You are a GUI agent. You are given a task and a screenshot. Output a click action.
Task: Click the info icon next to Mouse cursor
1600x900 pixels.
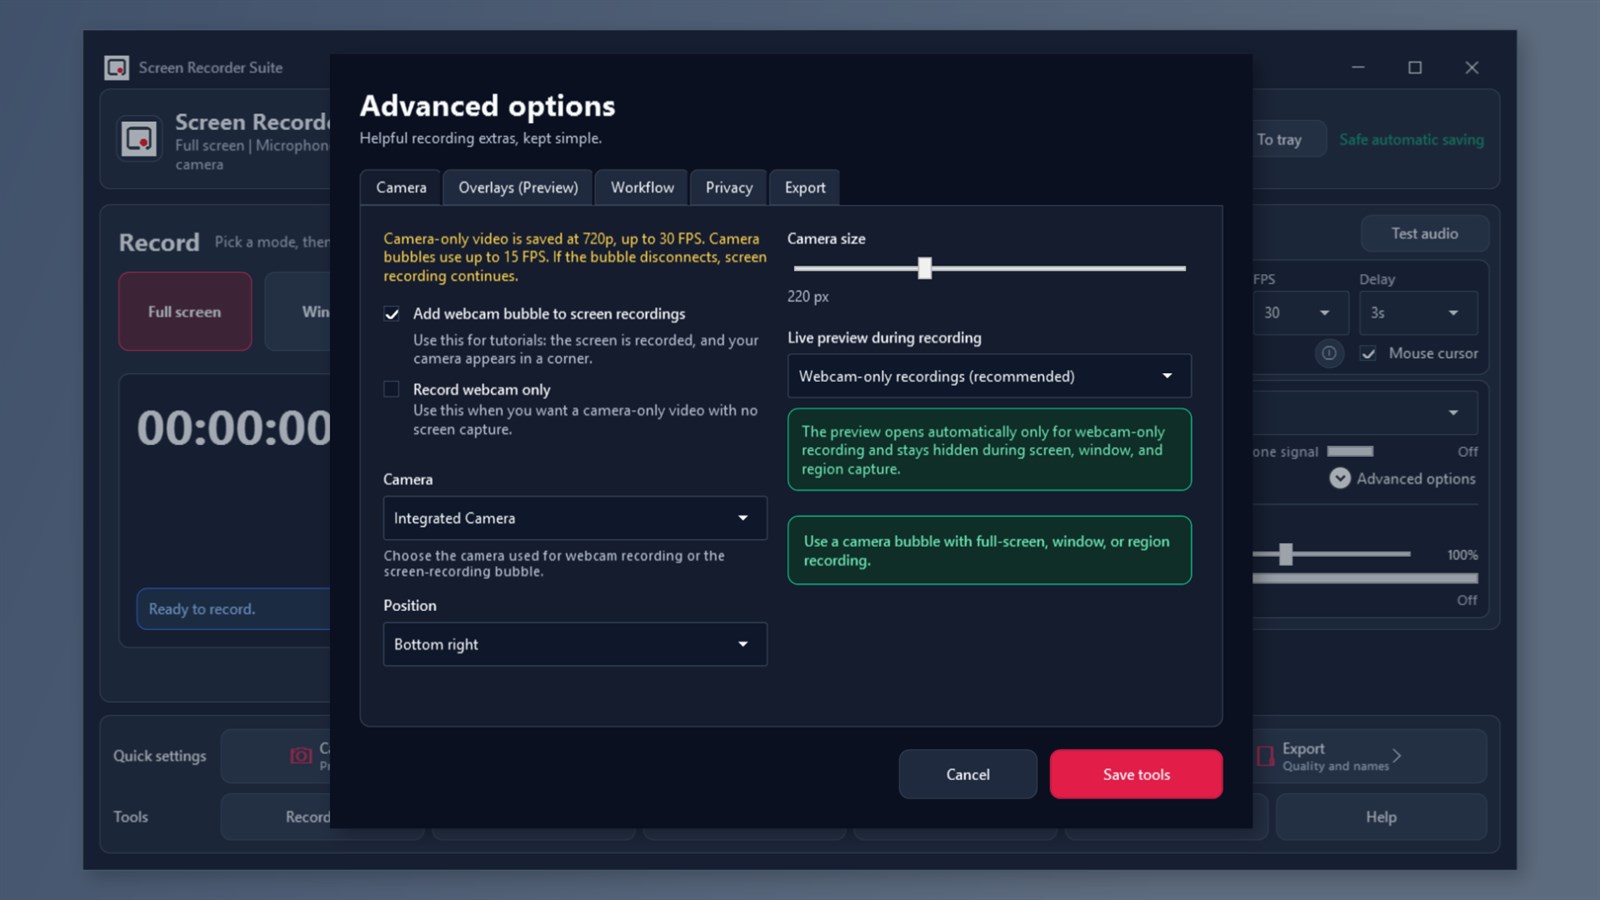(1329, 353)
